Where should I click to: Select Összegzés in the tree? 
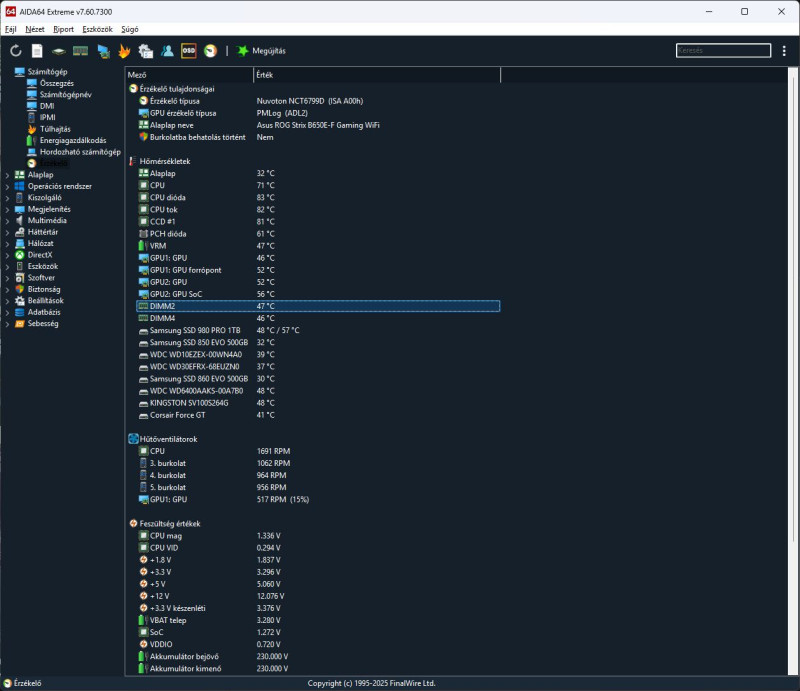click(x=57, y=83)
